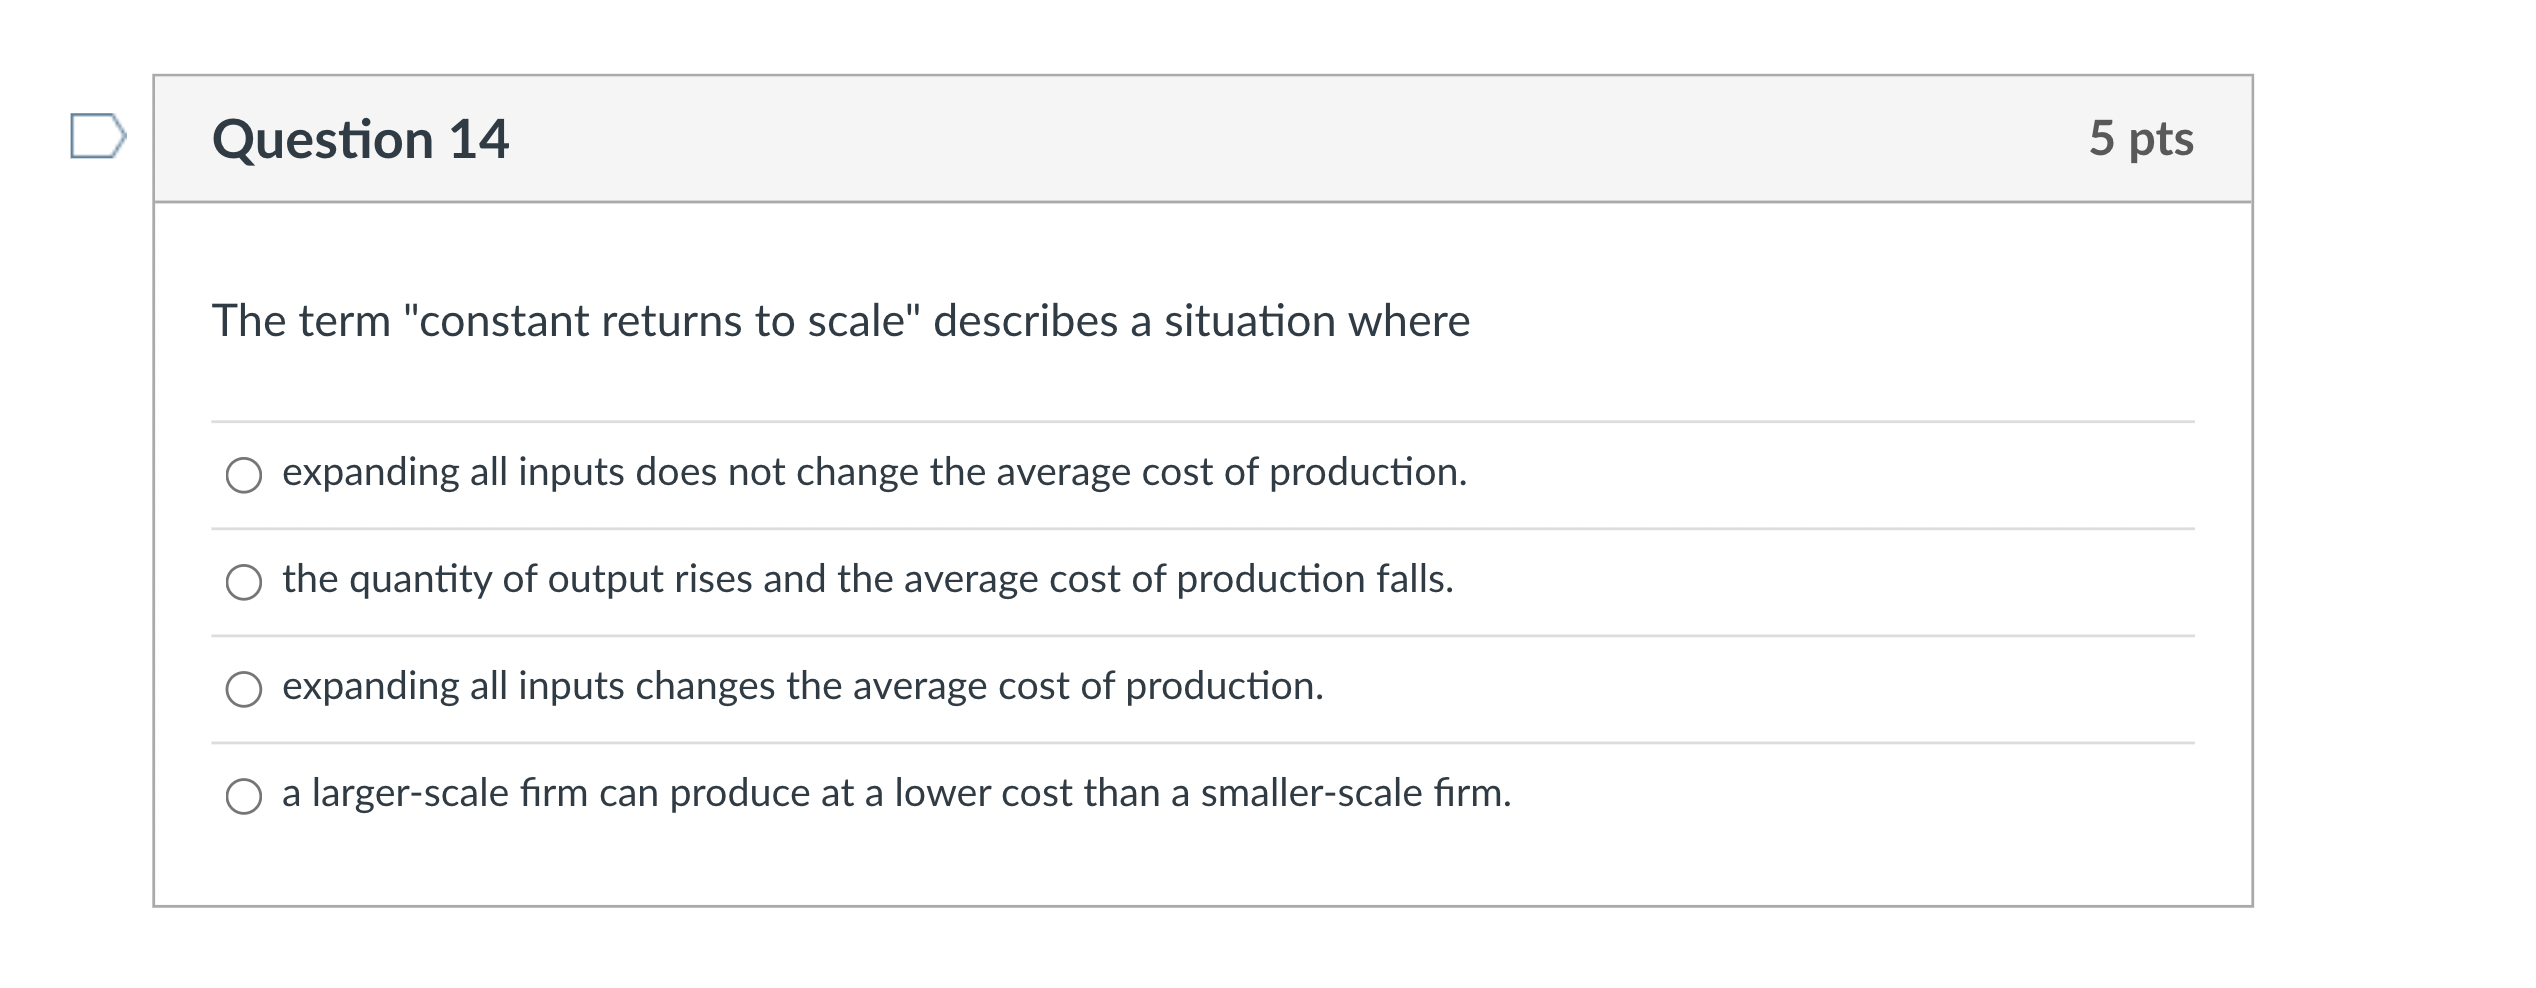Click the 'pts' text in the header
The height and width of the screenshot is (988, 2536).
click(x=2160, y=139)
